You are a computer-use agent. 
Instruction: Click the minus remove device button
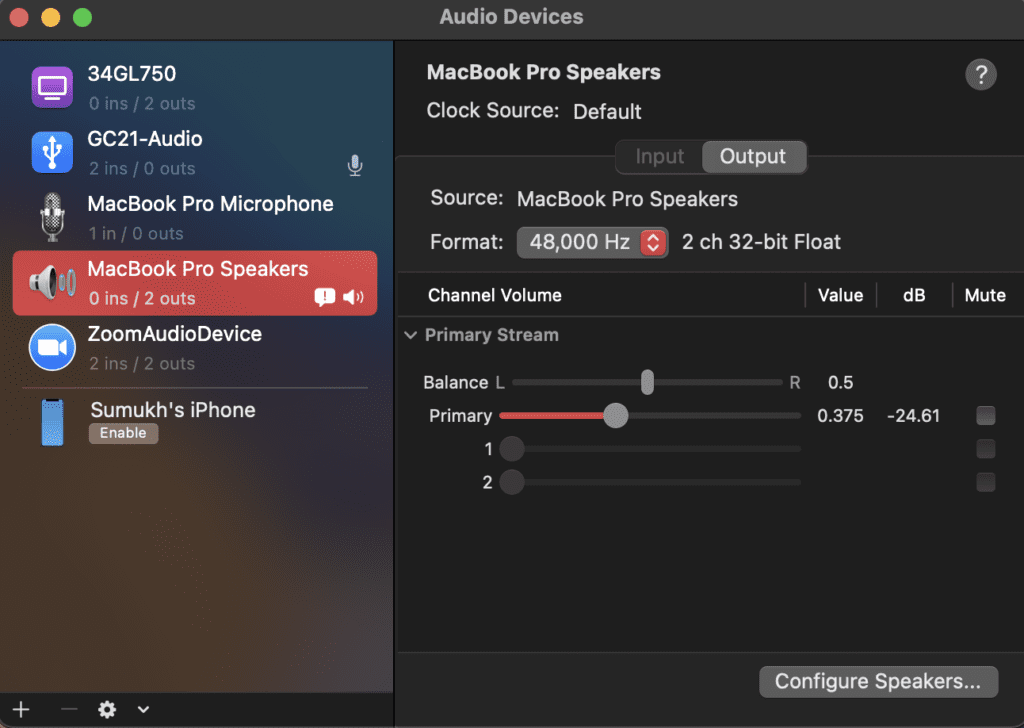[69, 709]
